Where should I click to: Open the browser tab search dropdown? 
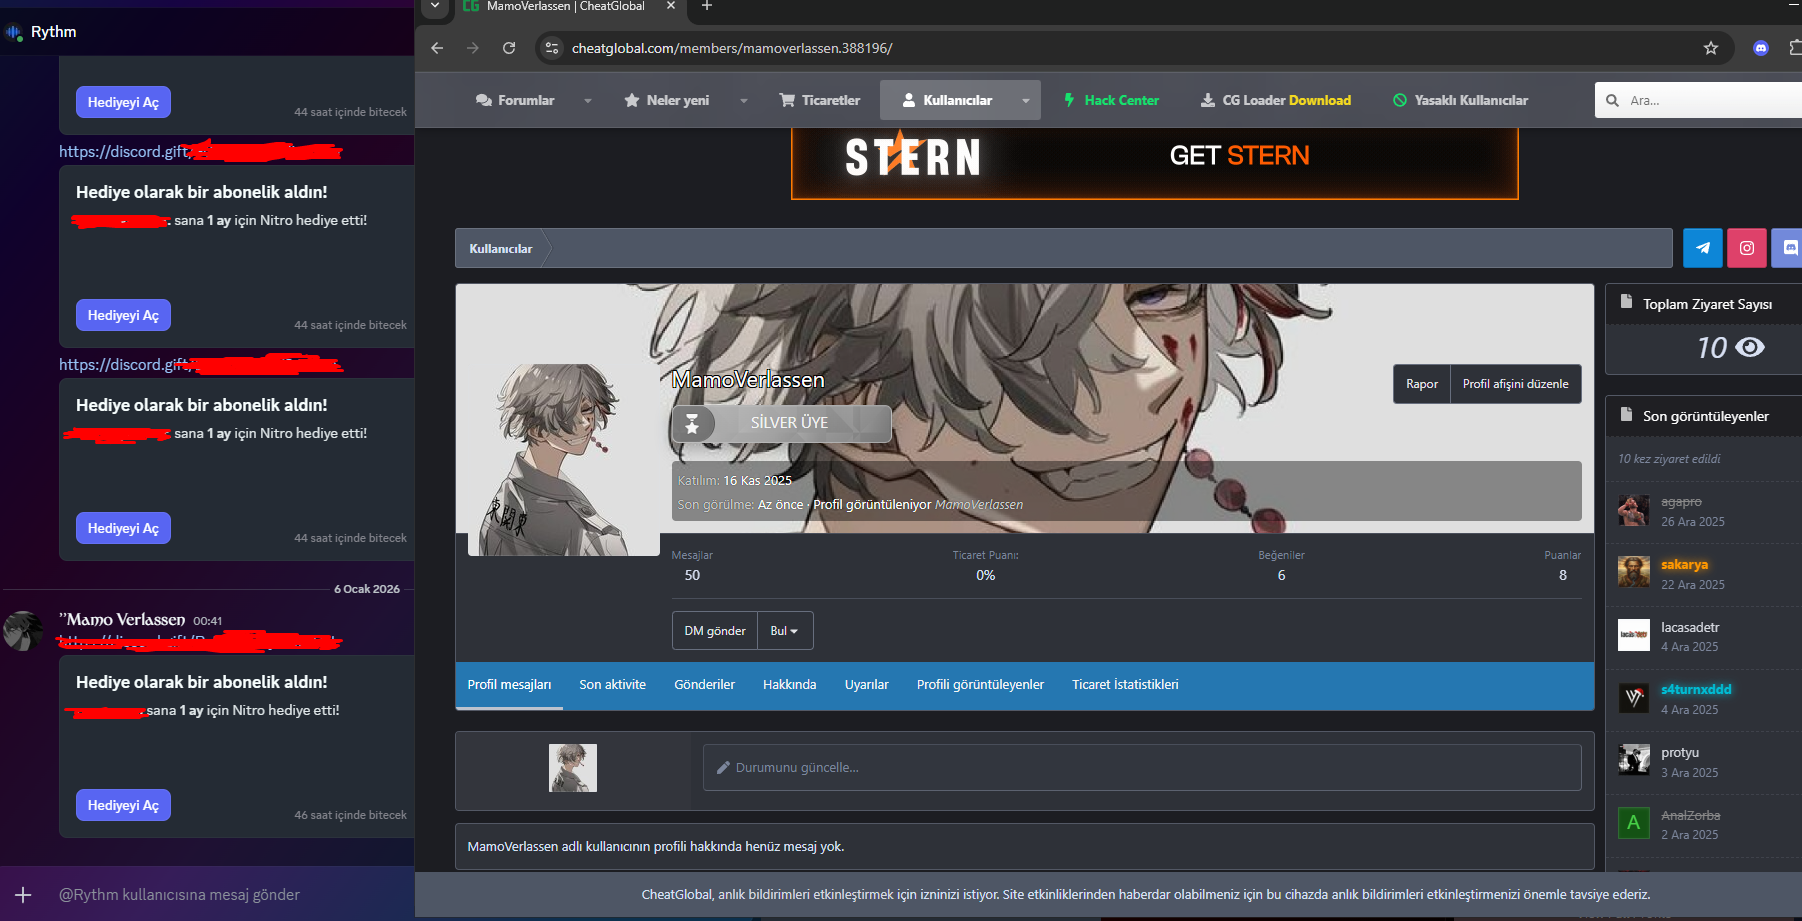pyautogui.click(x=435, y=6)
